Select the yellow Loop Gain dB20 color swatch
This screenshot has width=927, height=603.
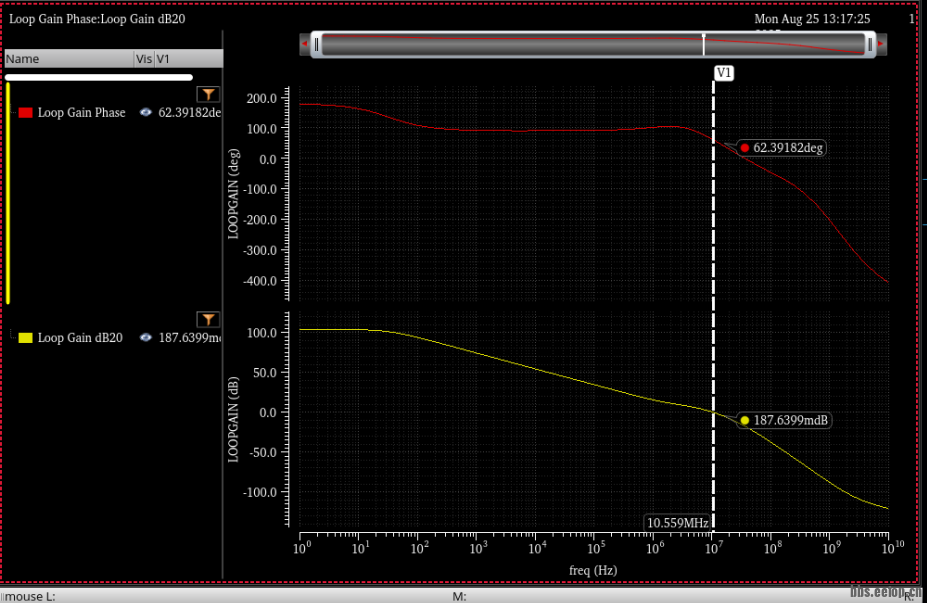tap(25, 338)
